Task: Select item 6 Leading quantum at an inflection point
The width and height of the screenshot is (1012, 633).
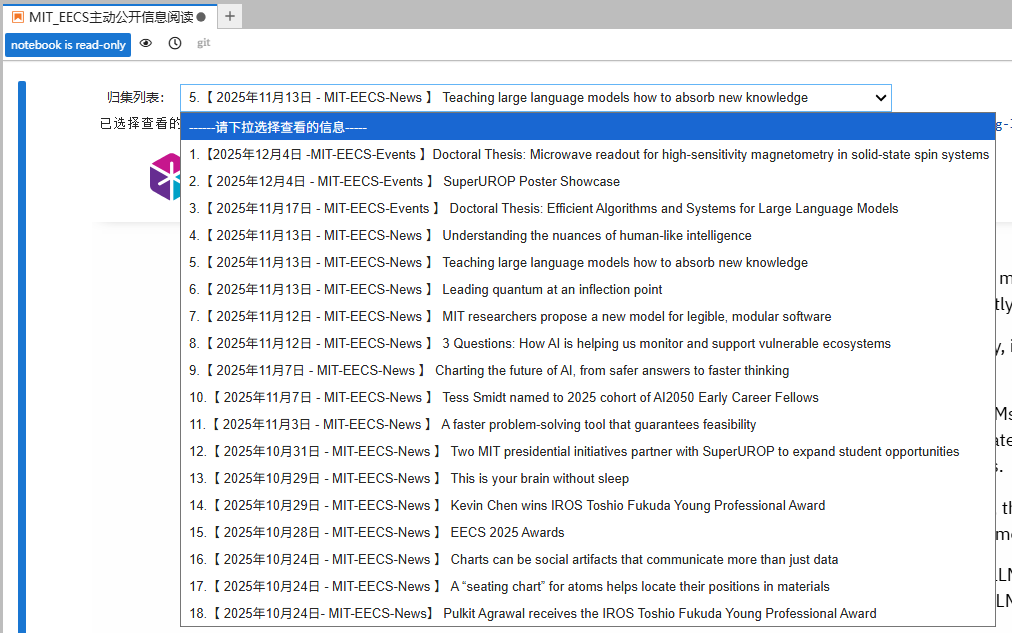Action: click(588, 290)
